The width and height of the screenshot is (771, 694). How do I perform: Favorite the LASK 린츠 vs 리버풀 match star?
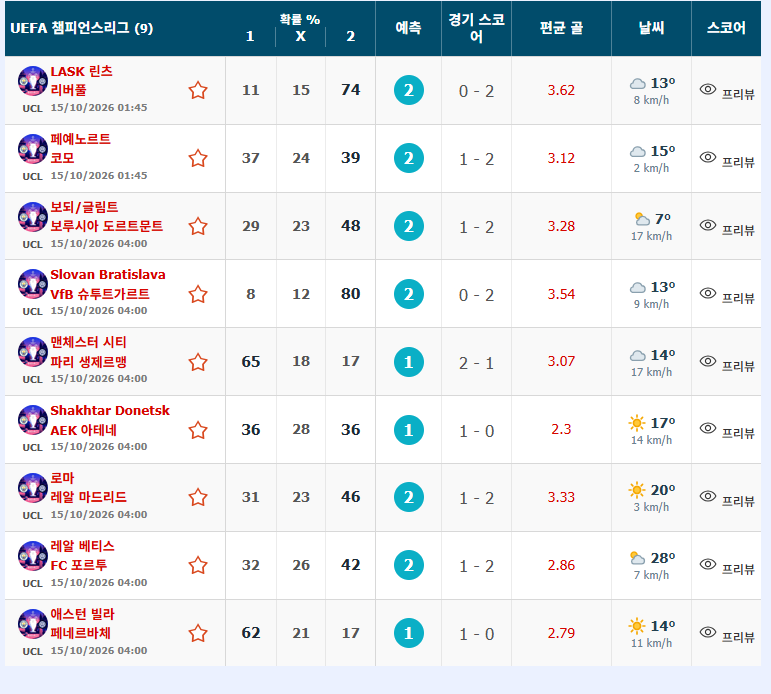coord(198,91)
